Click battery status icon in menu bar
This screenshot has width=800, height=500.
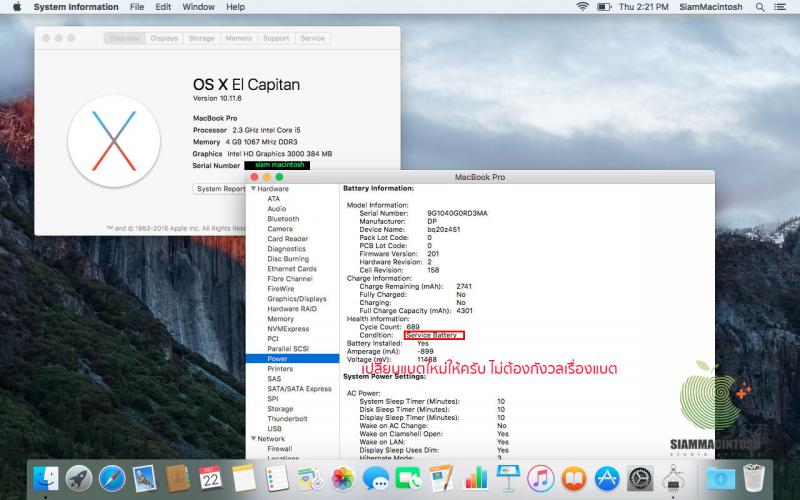click(604, 7)
